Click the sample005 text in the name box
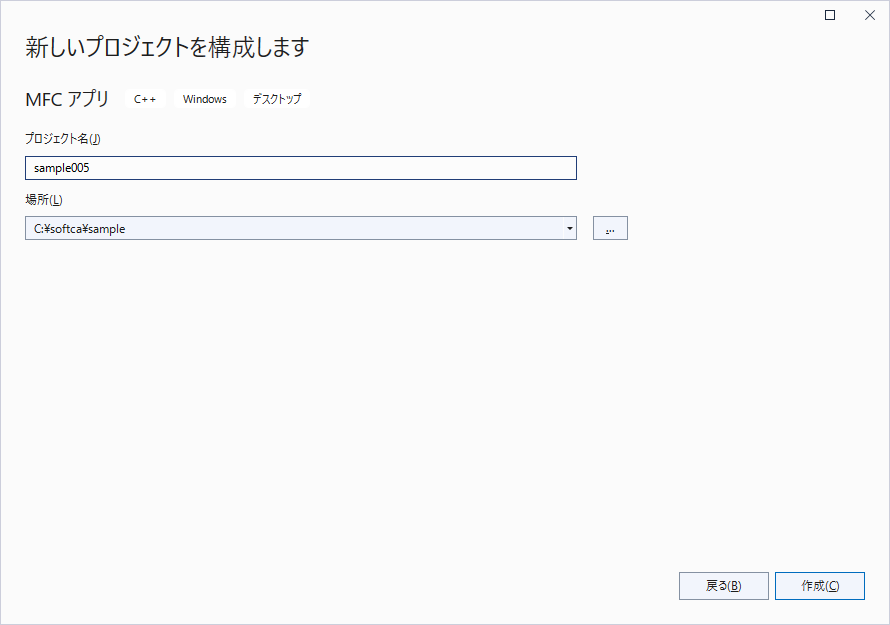Viewport: 890px width, 625px height. 62,168
